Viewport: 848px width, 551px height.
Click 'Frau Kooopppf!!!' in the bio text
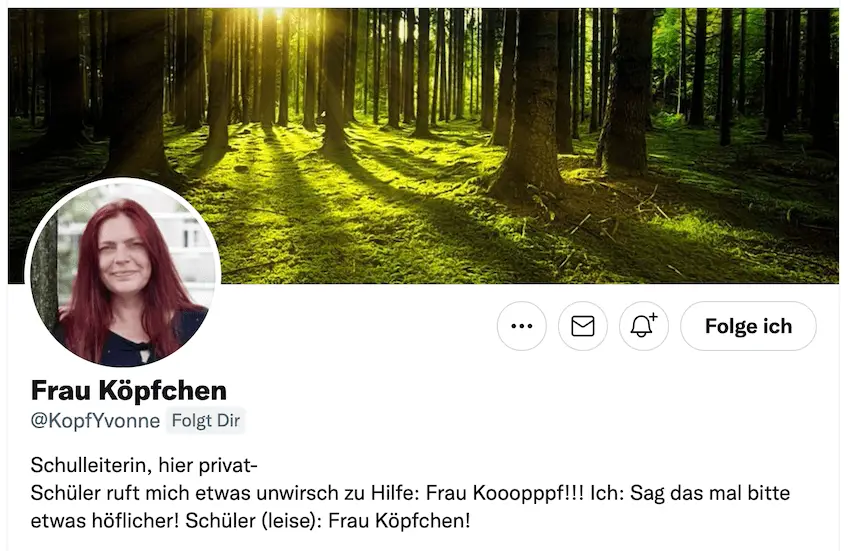pyautogui.click(x=505, y=493)
